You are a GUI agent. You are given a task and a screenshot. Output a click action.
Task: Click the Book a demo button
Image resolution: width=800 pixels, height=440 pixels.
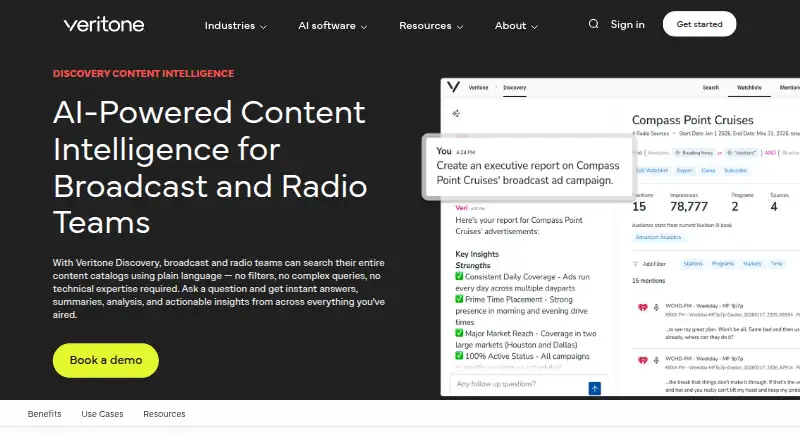(x=106, y=360)
